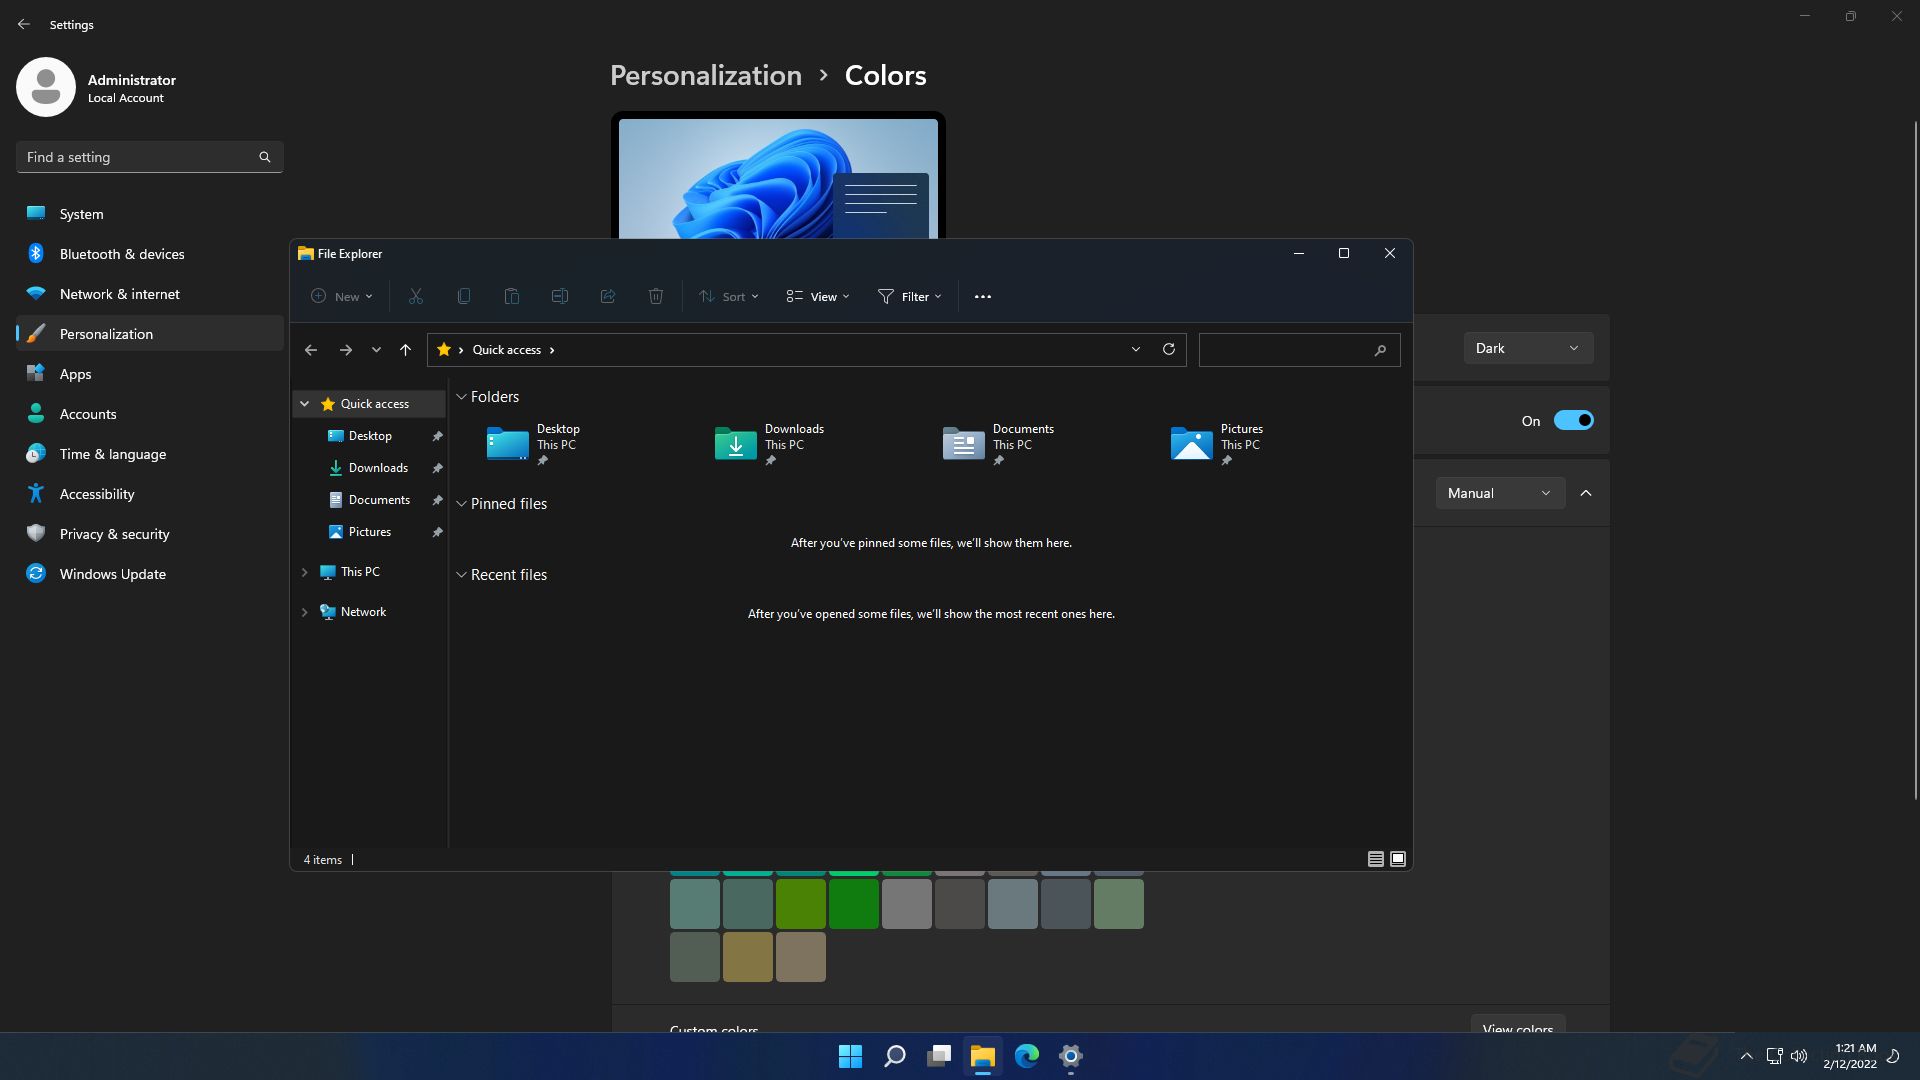The image size is (1920, 1080).
Task: Click the Cut icon in File Explorer toolbar
Action: pyautogui.click(x=416, y=296)
